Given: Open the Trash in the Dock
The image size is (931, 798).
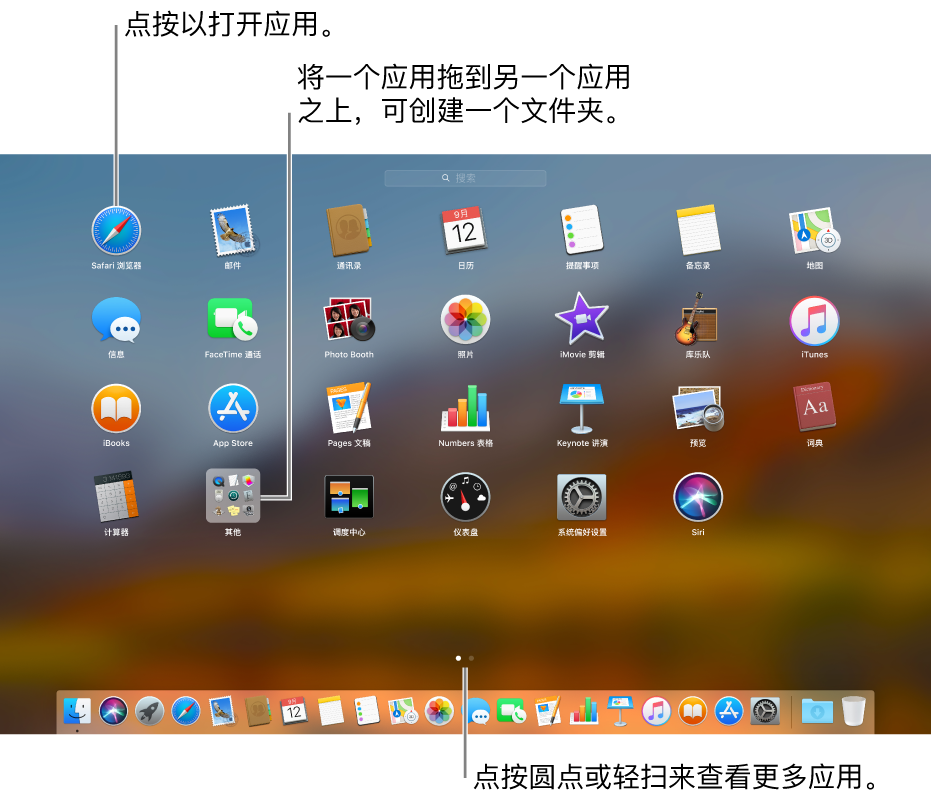Looking at the screenshot, I should point(853,711).
